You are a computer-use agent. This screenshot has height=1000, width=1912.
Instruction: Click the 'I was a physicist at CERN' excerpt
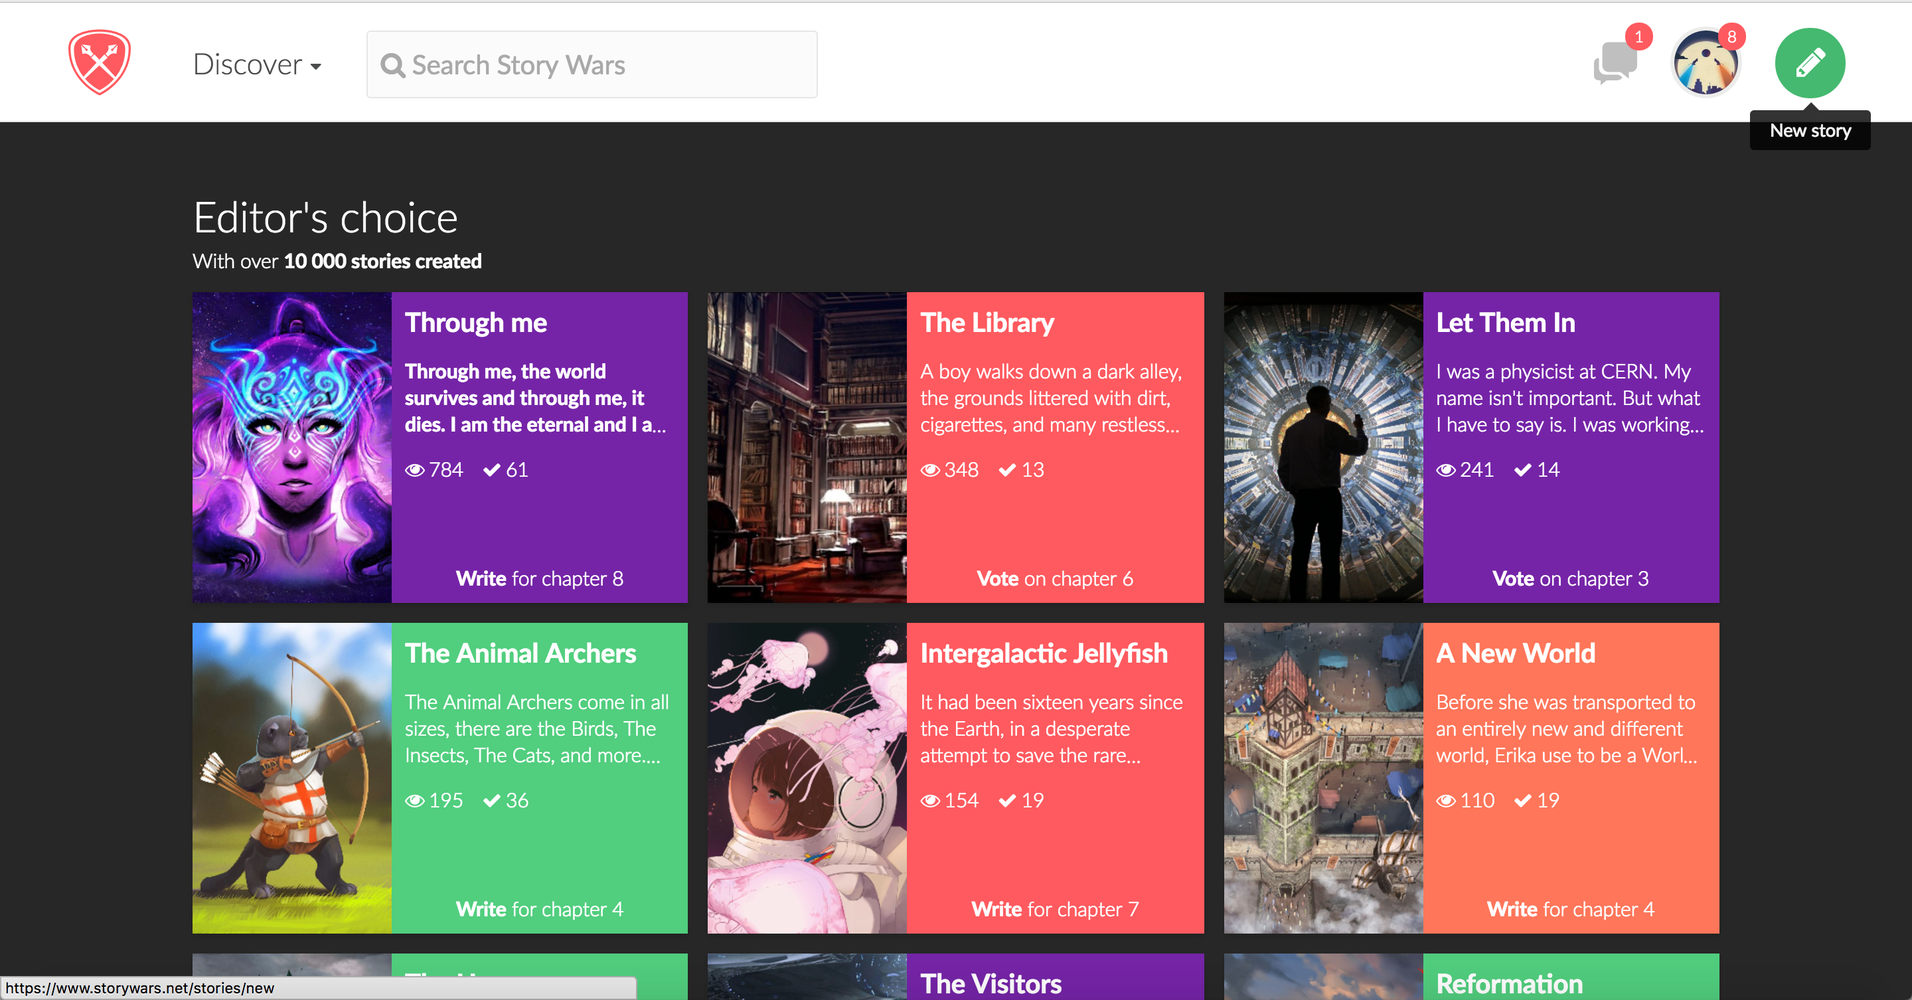point(1570,398)
